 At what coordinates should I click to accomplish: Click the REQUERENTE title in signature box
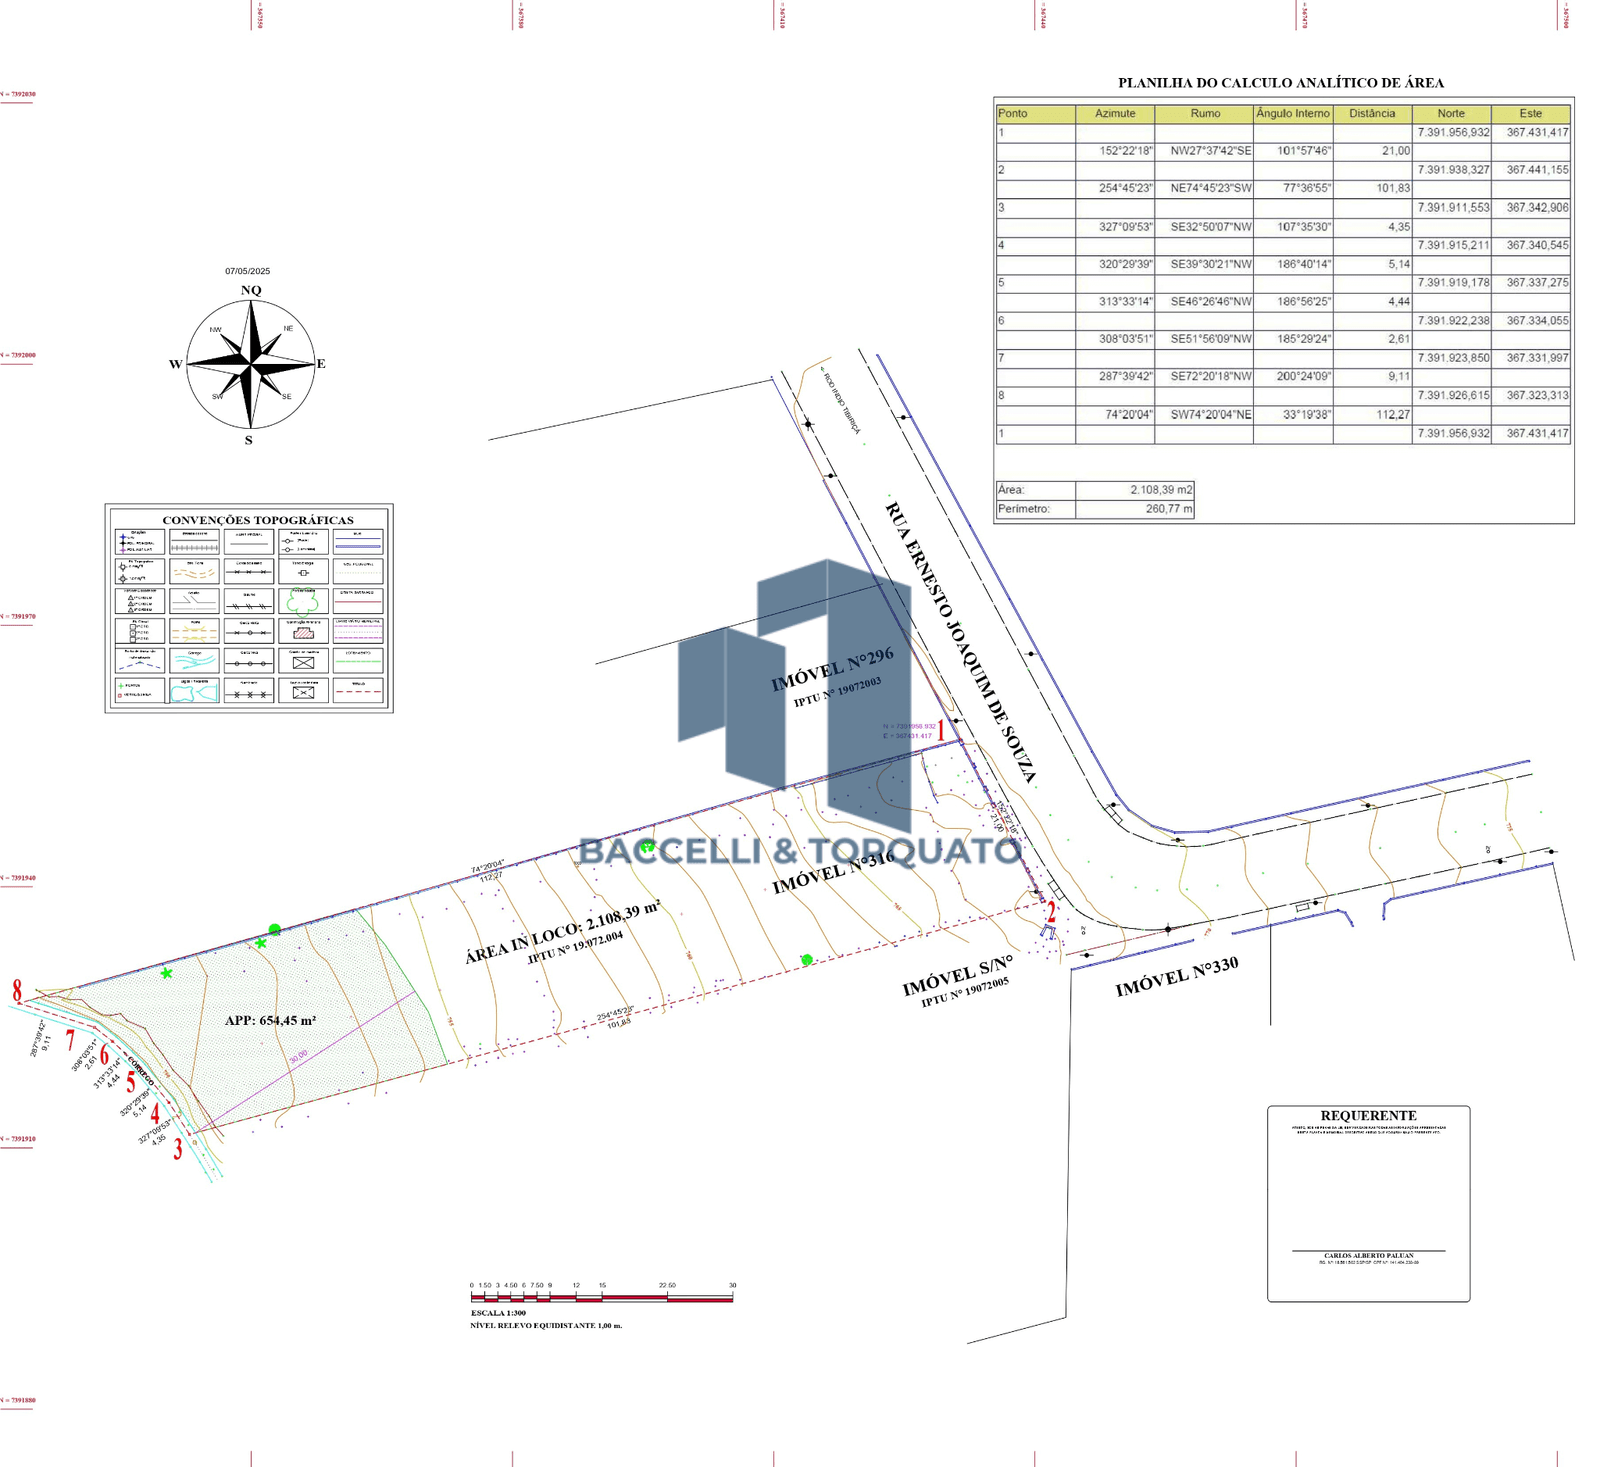(x=1368, y=1116)
